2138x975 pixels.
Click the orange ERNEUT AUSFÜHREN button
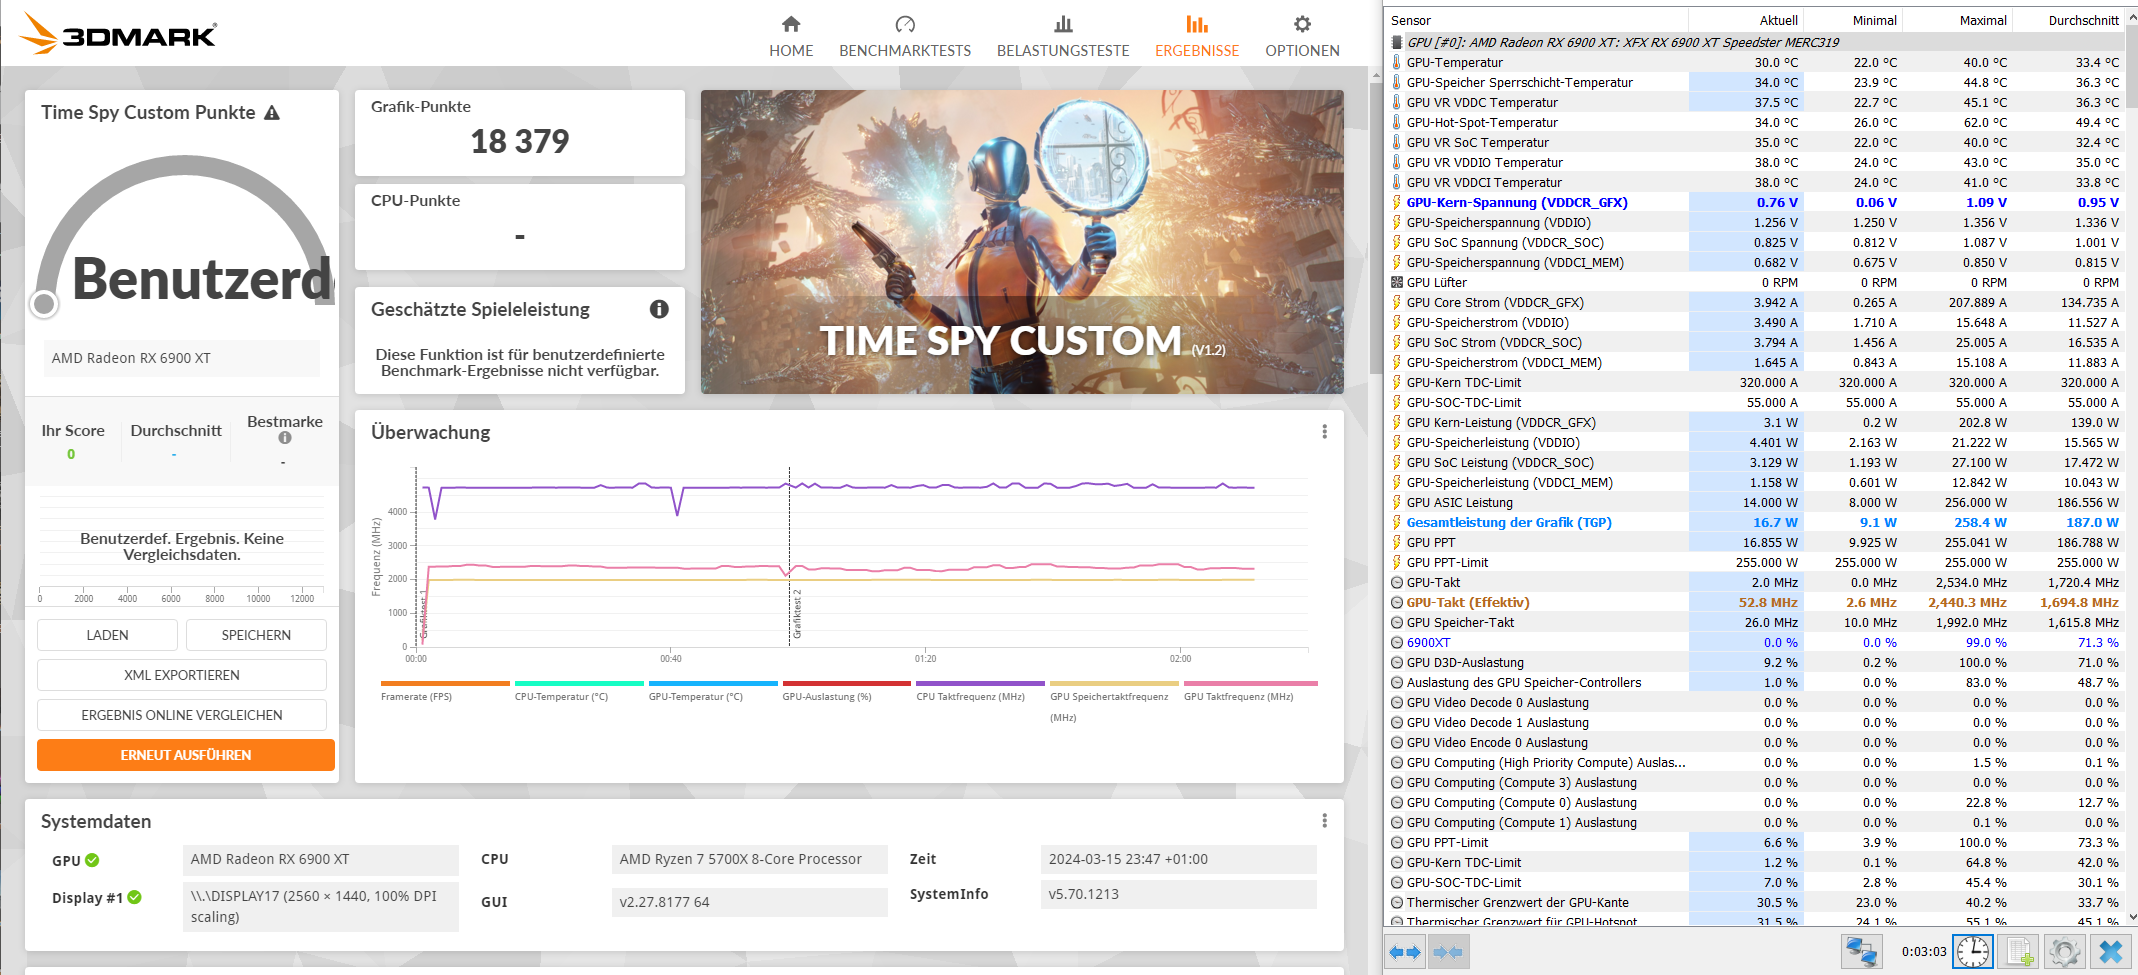(186, 755)
